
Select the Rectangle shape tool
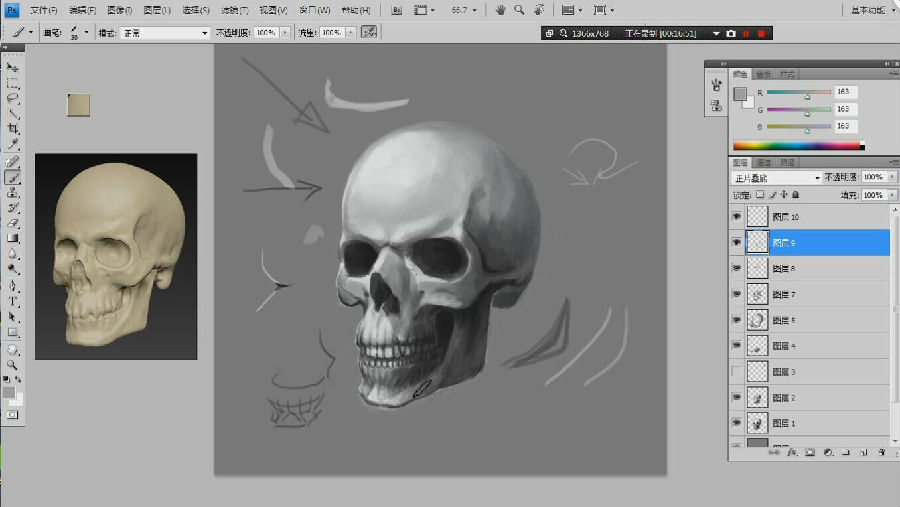click(12, 332)
